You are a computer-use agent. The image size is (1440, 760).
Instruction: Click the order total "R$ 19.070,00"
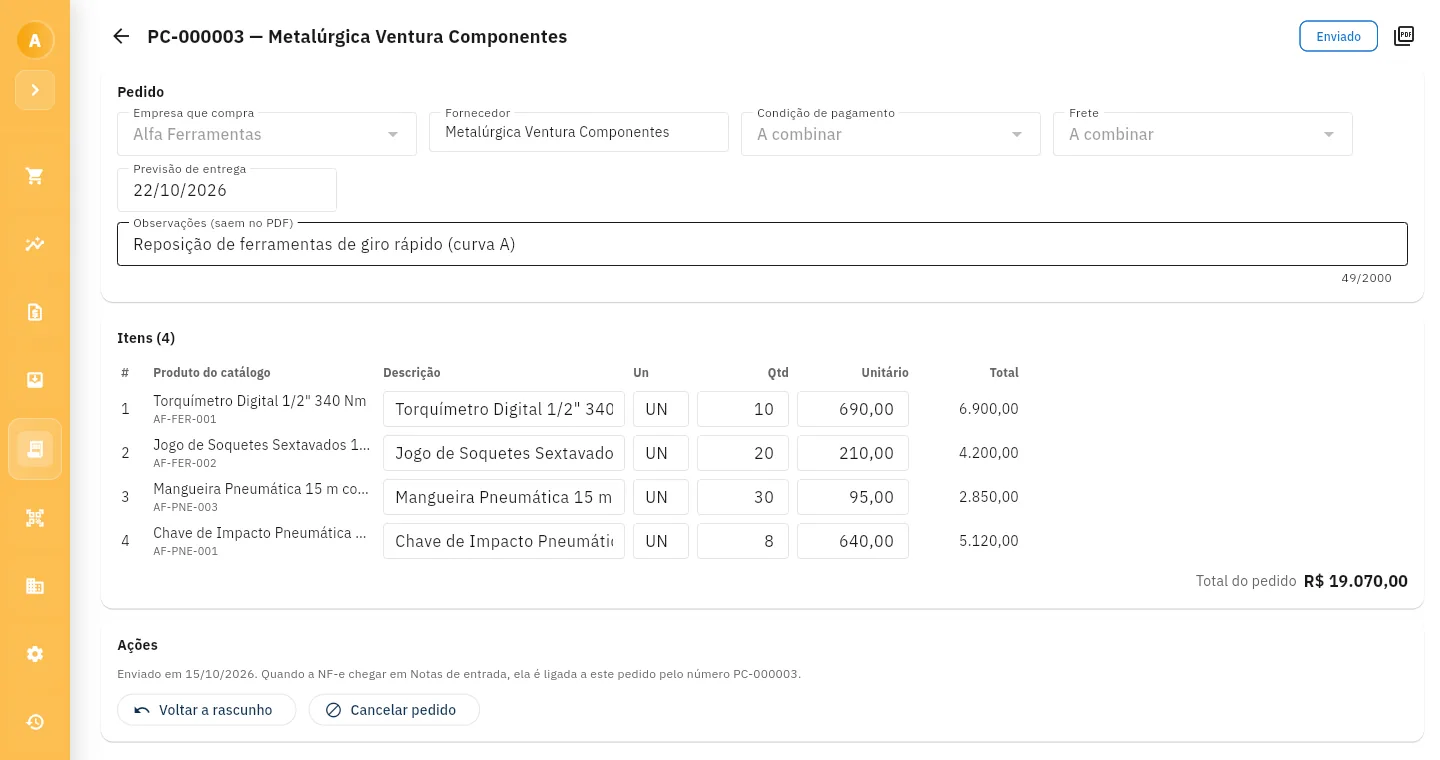pyautogui.click(x=1356, y=581)
